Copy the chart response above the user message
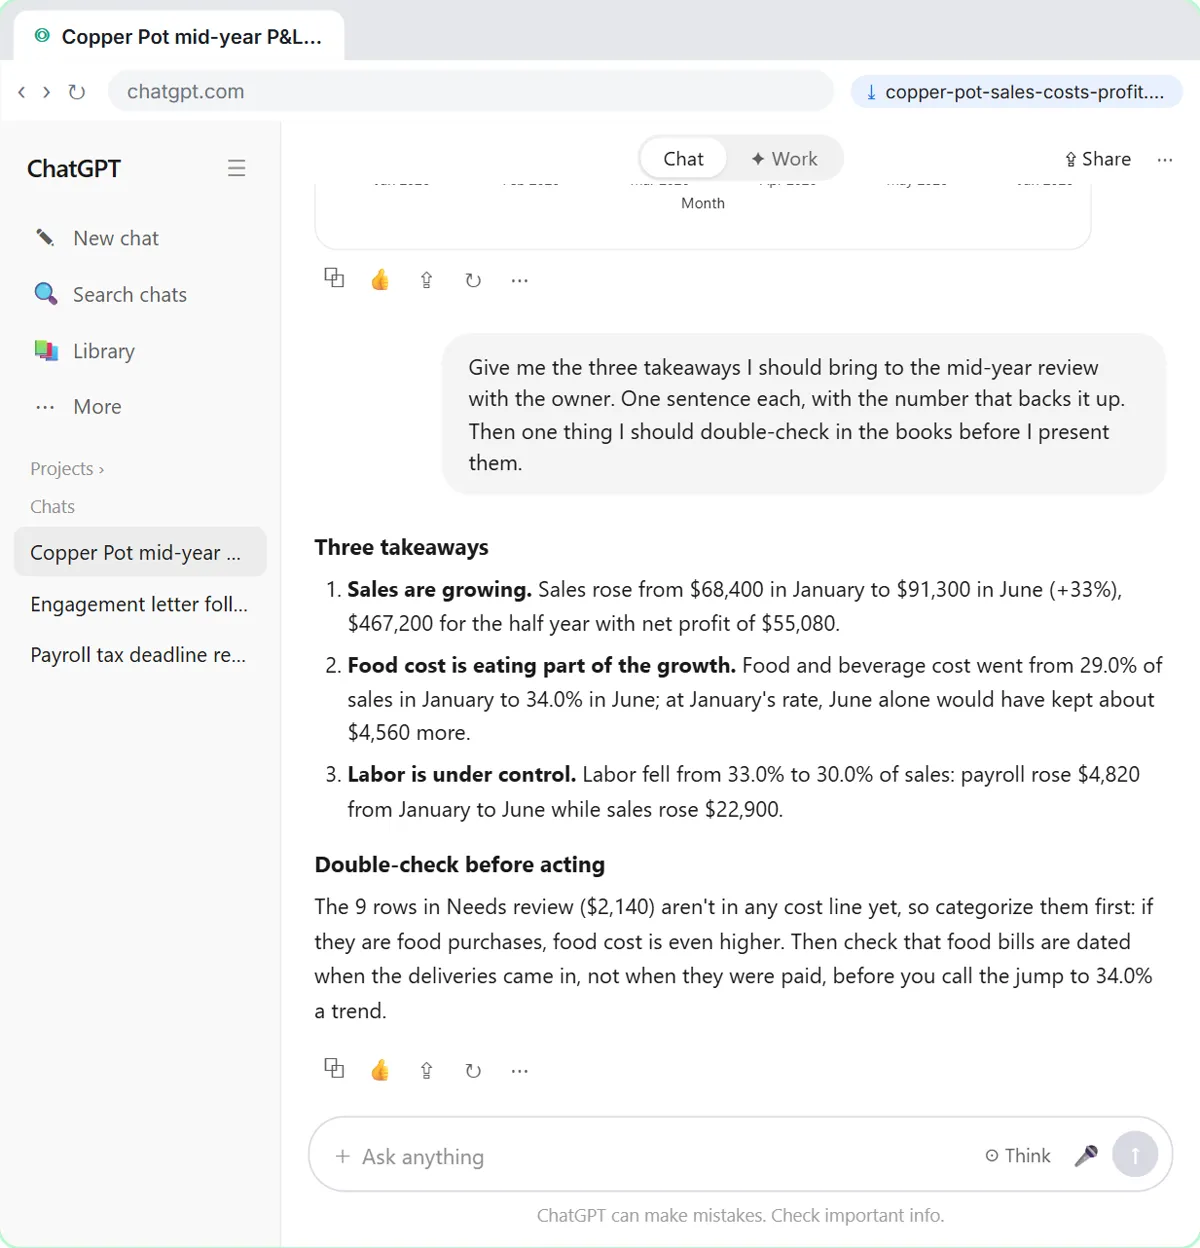 pyautogui.click(x=334, y=278)
